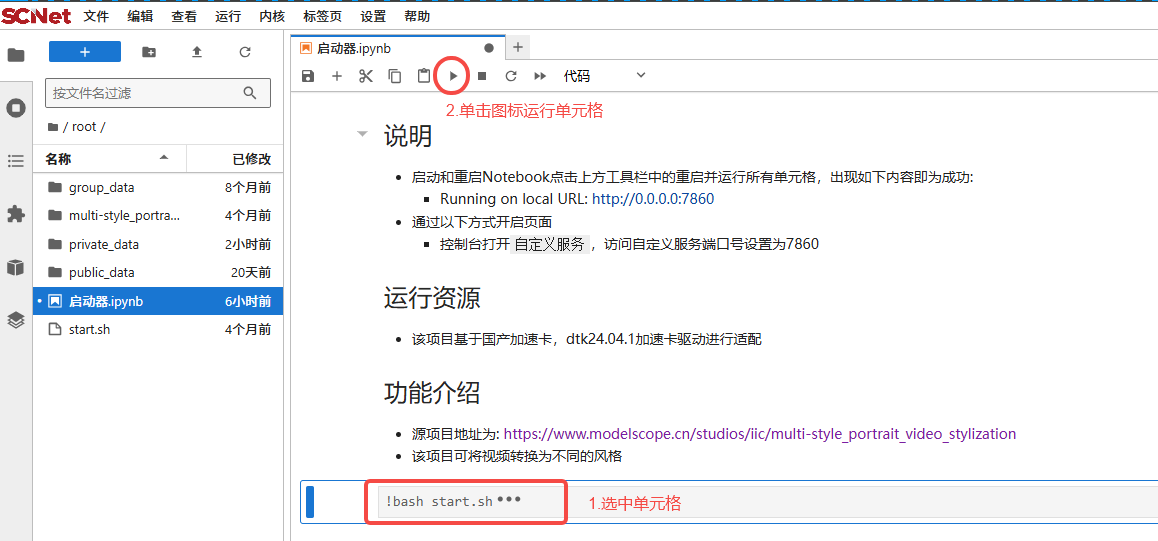Click the blue new launcher plus button
Viewport: 1158px width, 541px height.
[x=85, y=52]
